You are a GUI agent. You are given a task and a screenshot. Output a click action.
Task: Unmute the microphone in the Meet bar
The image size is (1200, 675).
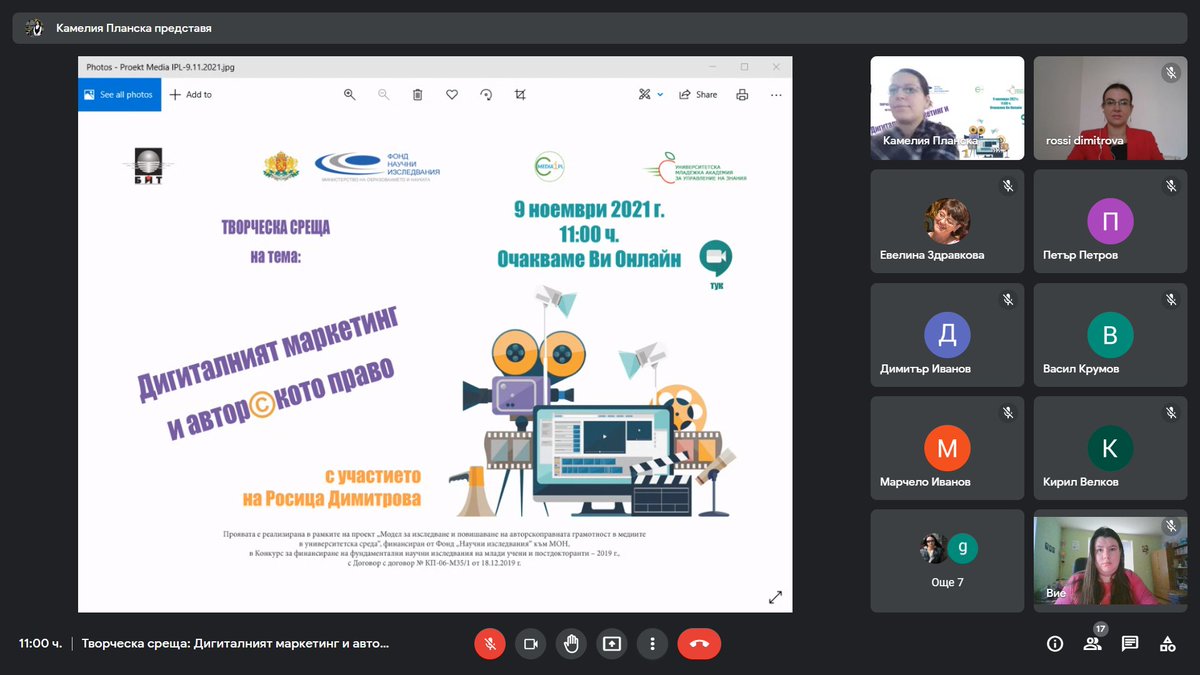(490, 644)
